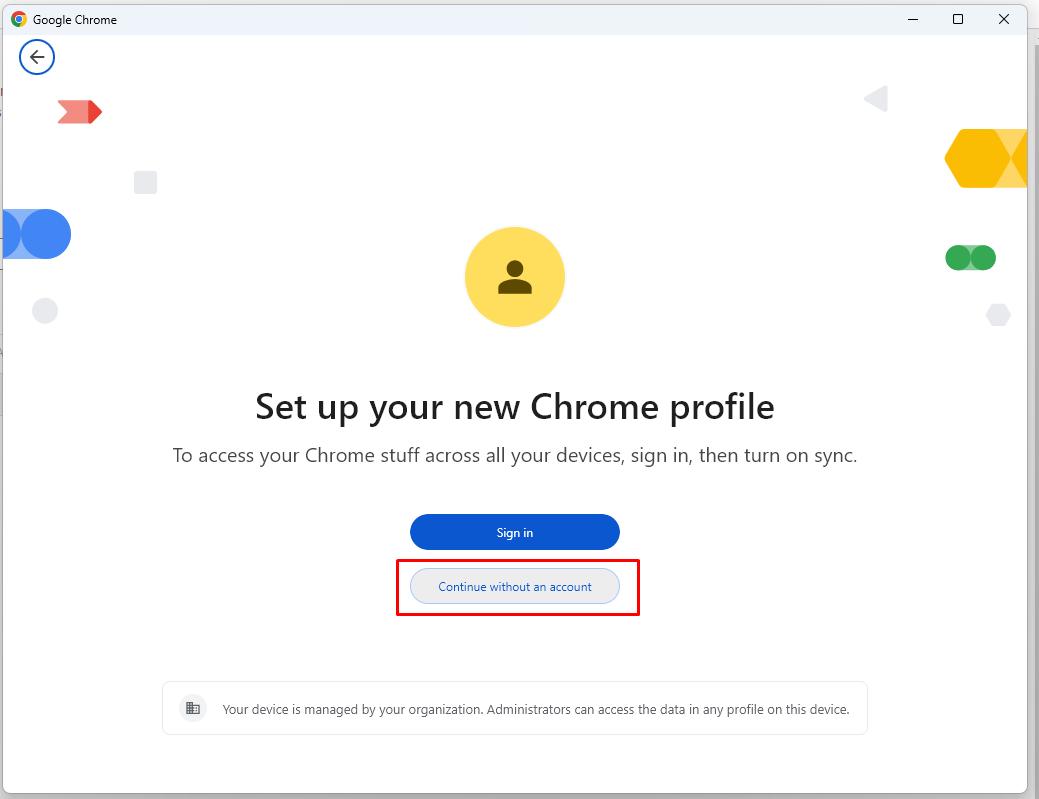
Task: Close the Chrome profile setup window
Action: point(1003,19)
